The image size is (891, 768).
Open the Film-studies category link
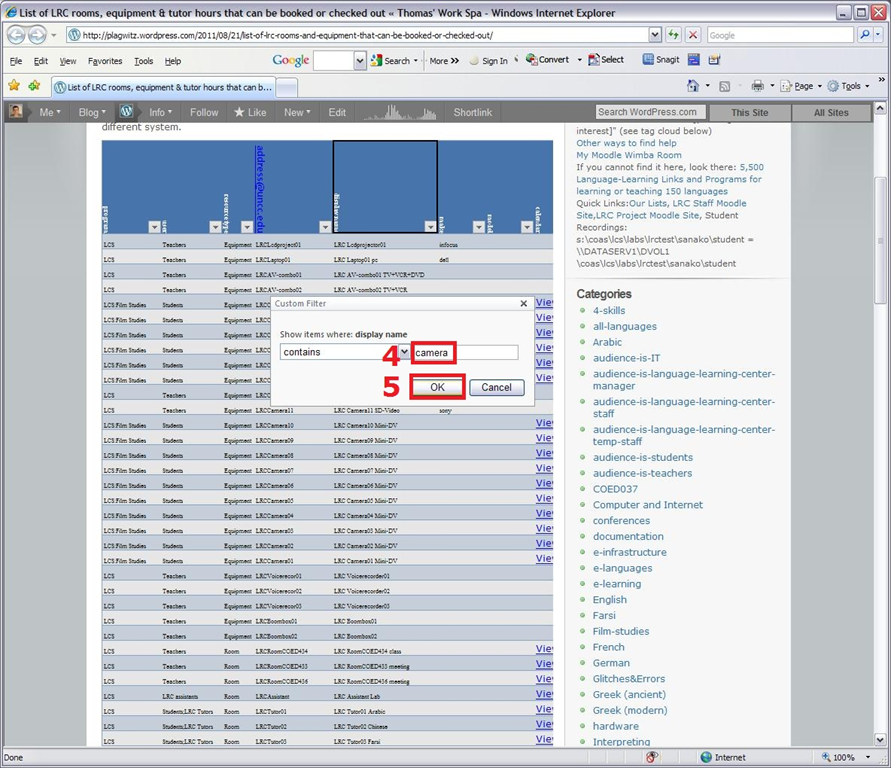pyautogui.click(x=621, y=631)
